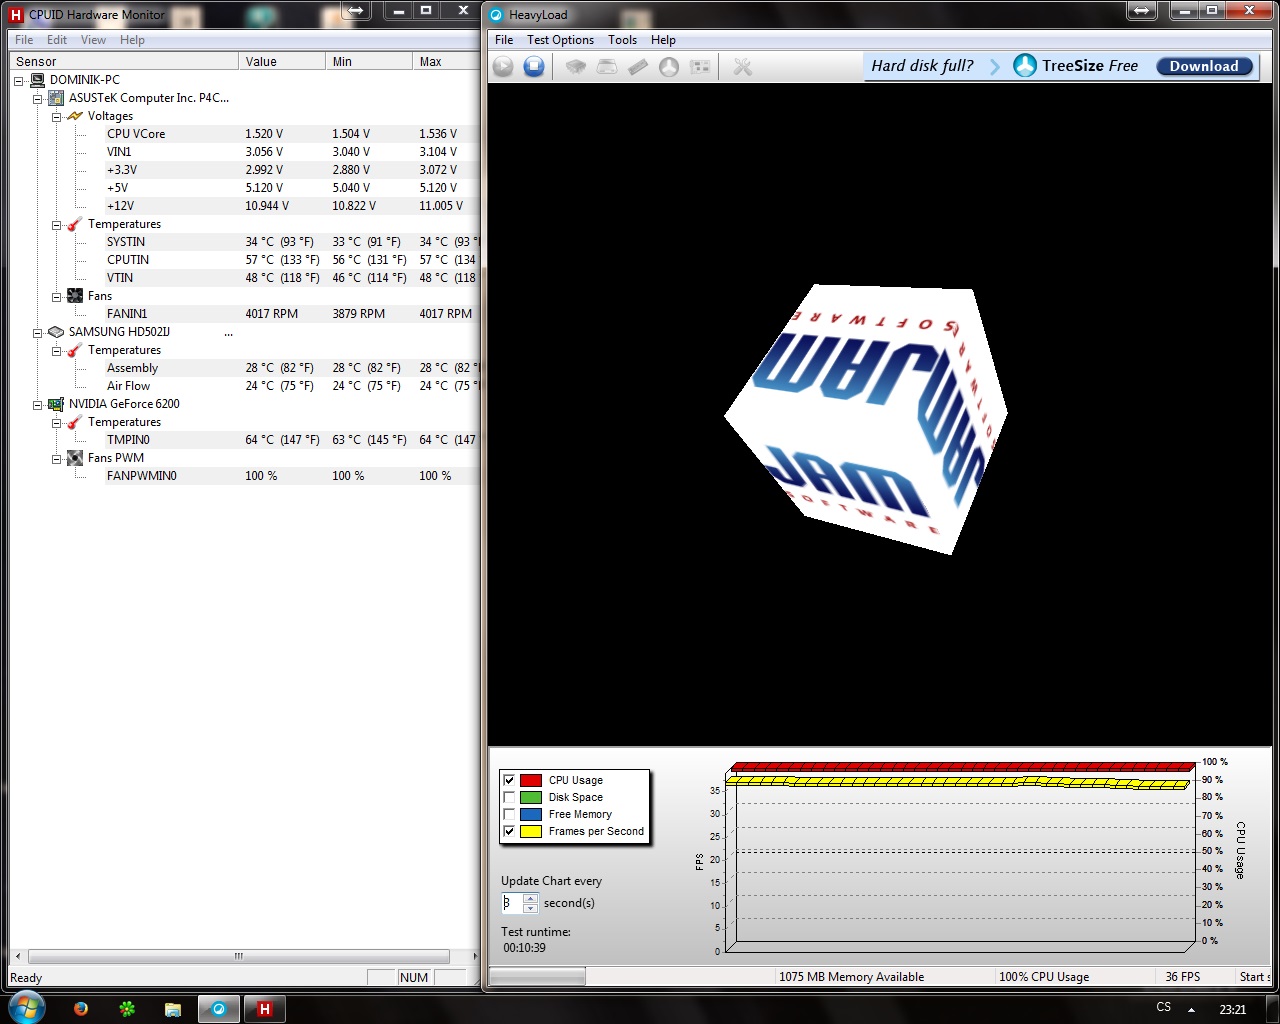The width and height of the screenshot is (1280, 1024).
Task: Uncheck the CPU Usage chart checkbox
Action: click(x=509, y=780)
